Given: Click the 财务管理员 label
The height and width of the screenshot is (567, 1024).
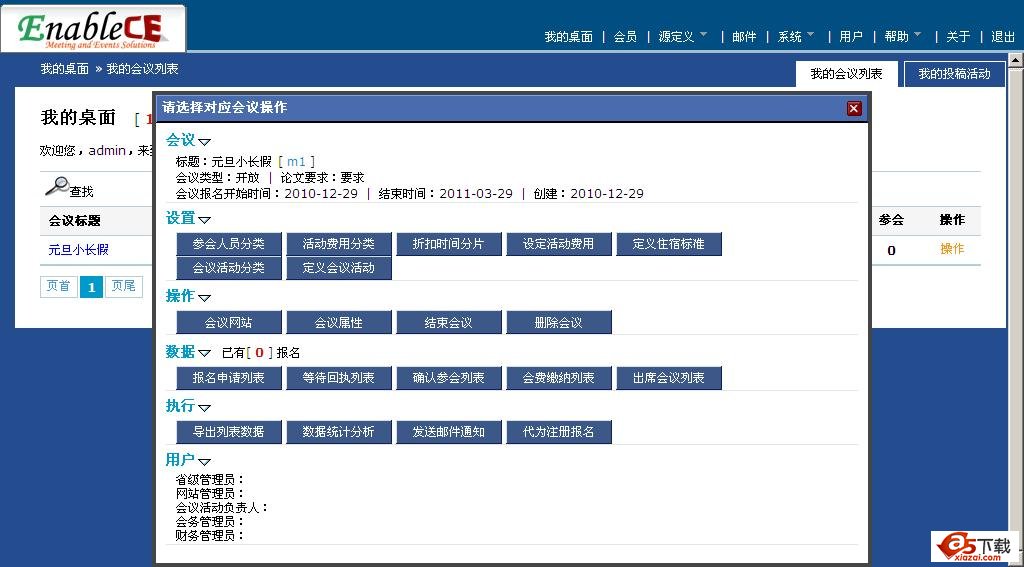Looking at the screenshot, I should pos(210,536).
